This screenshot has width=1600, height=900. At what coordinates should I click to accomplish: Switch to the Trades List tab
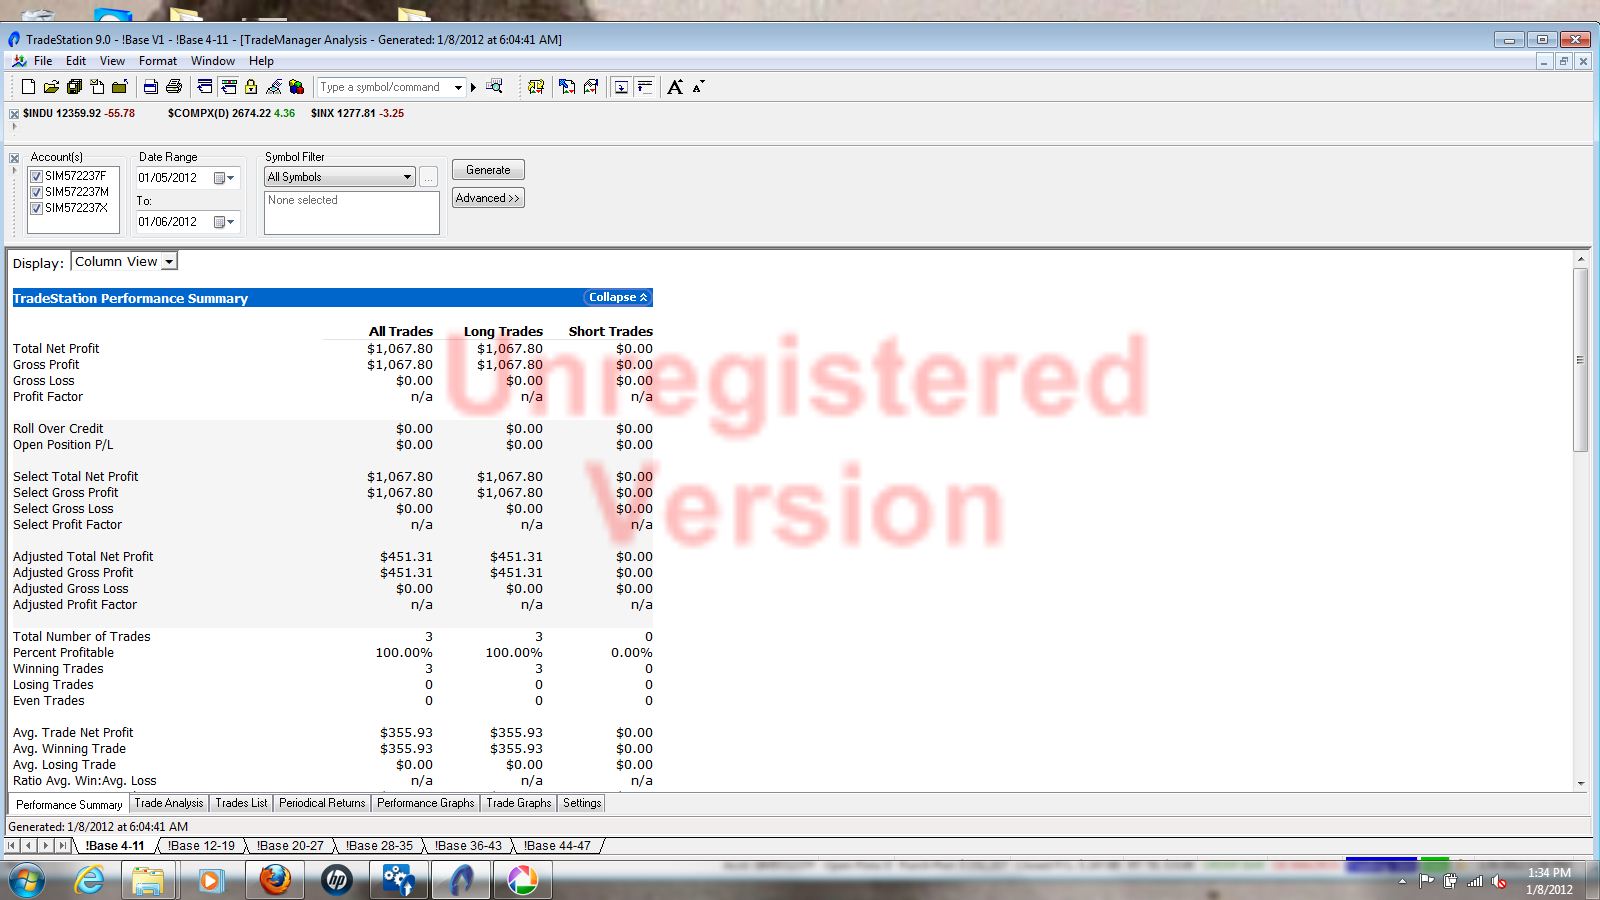click(x=241, y=803)
